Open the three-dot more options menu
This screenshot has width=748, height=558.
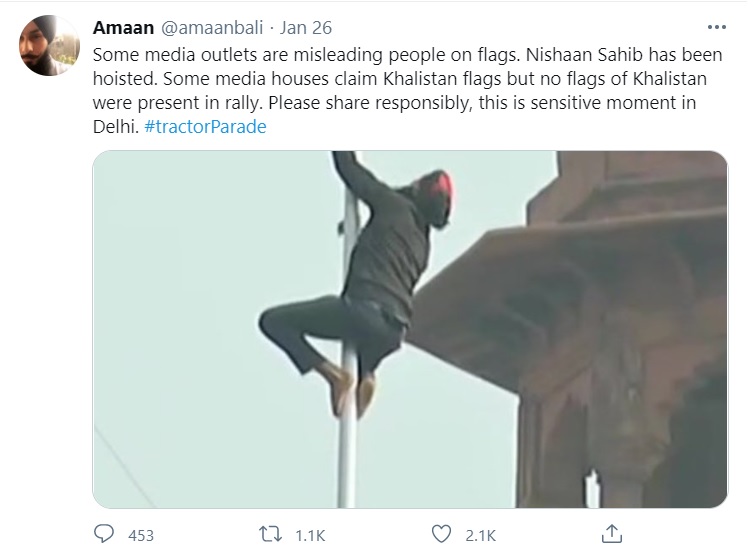click(x=716, y=26)
